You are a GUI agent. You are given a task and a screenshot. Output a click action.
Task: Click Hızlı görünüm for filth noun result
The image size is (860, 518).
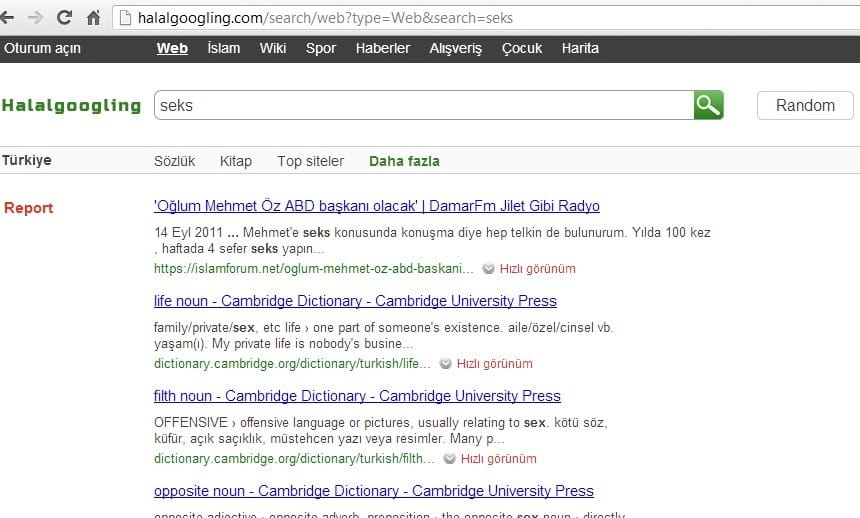click(x=499, y=459)
